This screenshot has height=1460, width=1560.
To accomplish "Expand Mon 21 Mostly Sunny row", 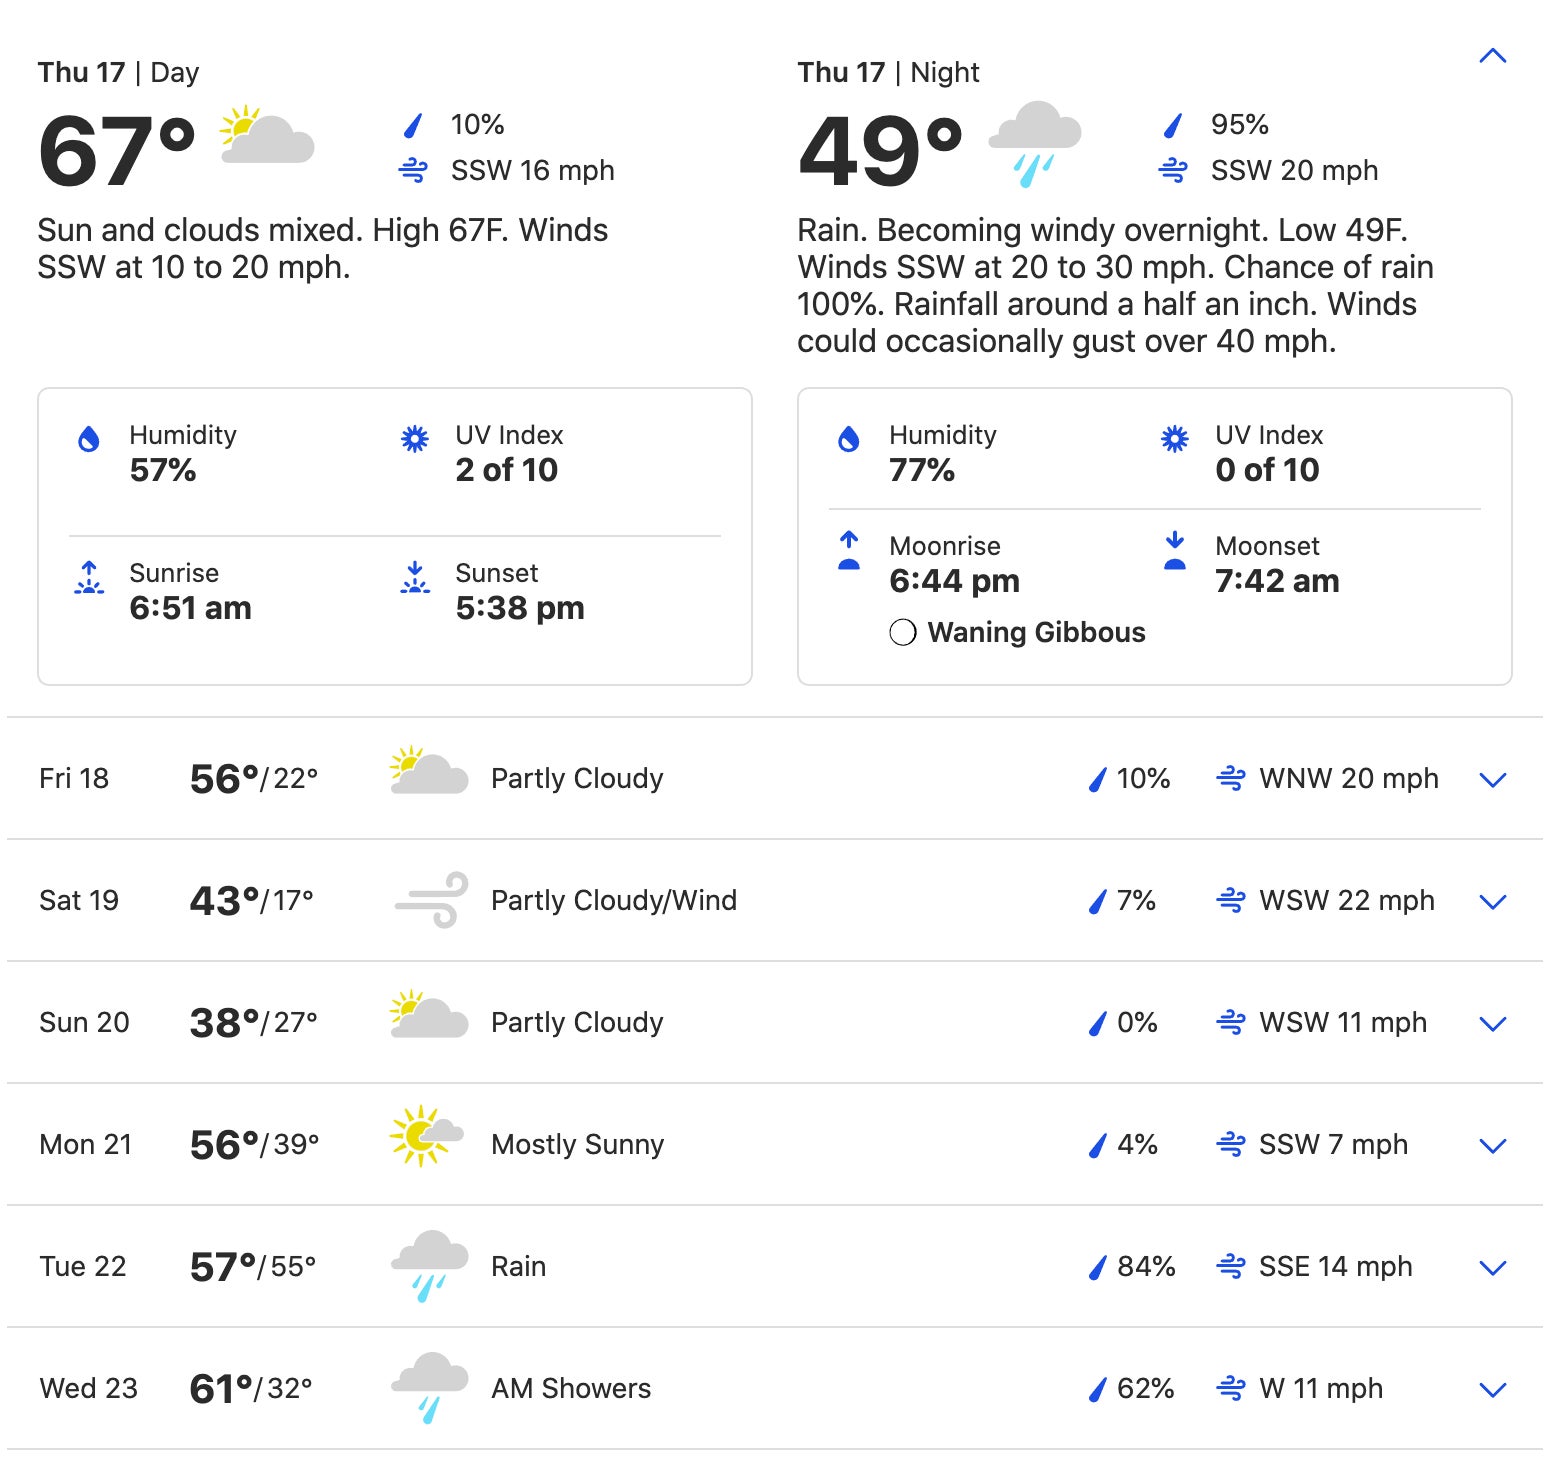I will tap(1492, 1146).
